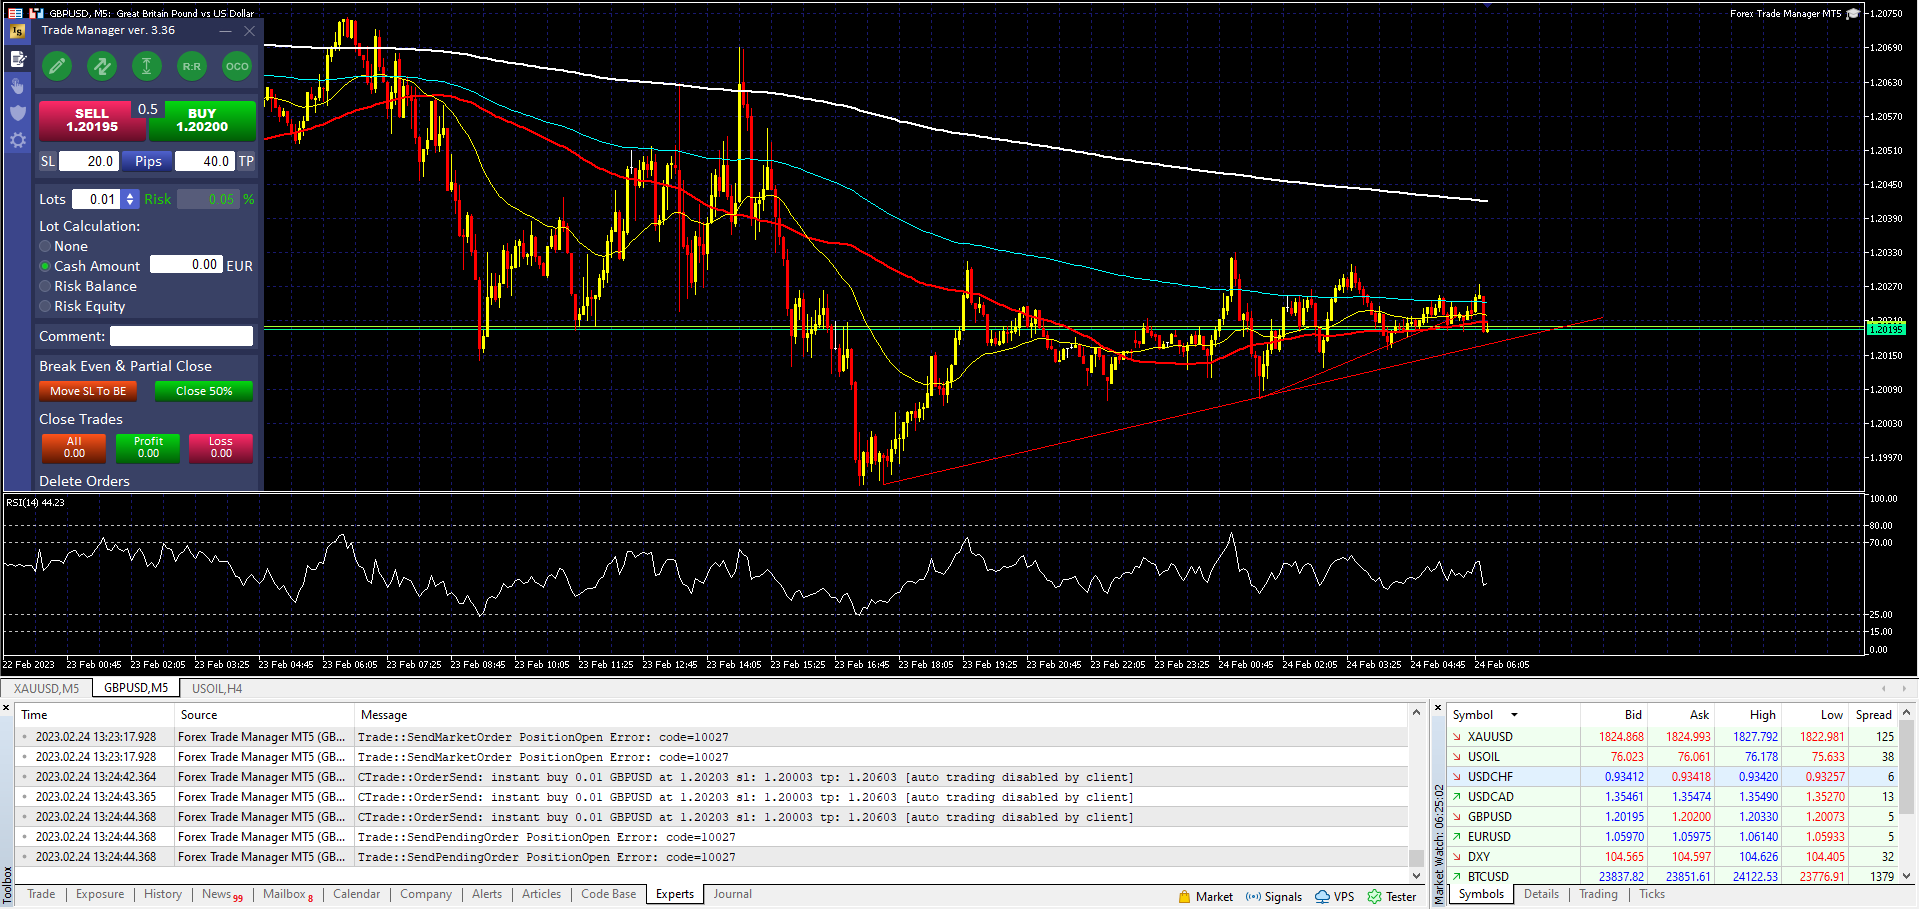
Task: Click the graduation cap icon at chart top-right
Action: coord(1853,13)
